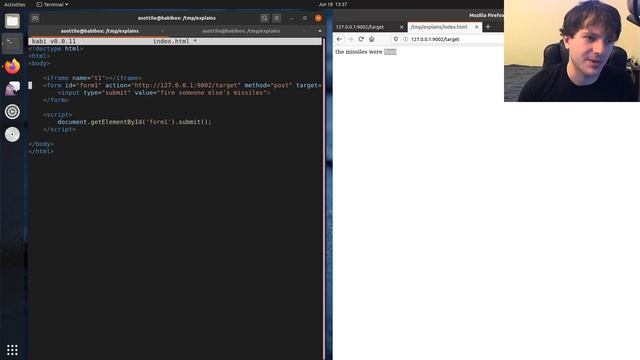Click the 'the missiles were' page text
This screenshot has width=640, height=360.
[x=359, y=52]
